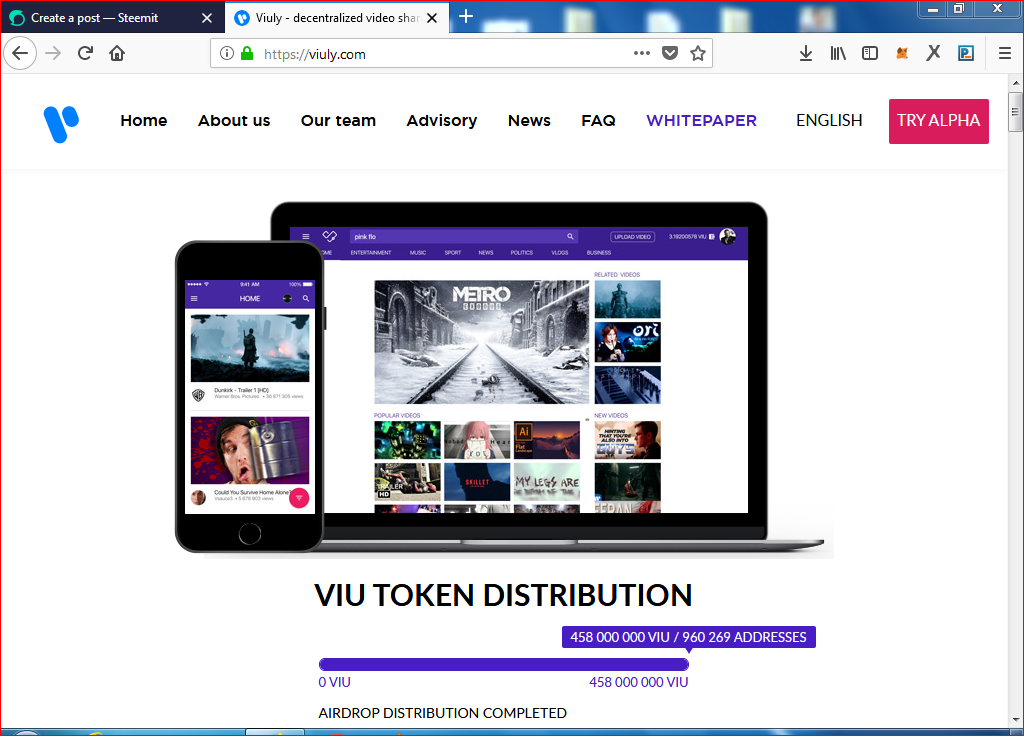Click the Viuly blue logo
This screenshot has width=1024, height=736.
click(x=61, y=124)
